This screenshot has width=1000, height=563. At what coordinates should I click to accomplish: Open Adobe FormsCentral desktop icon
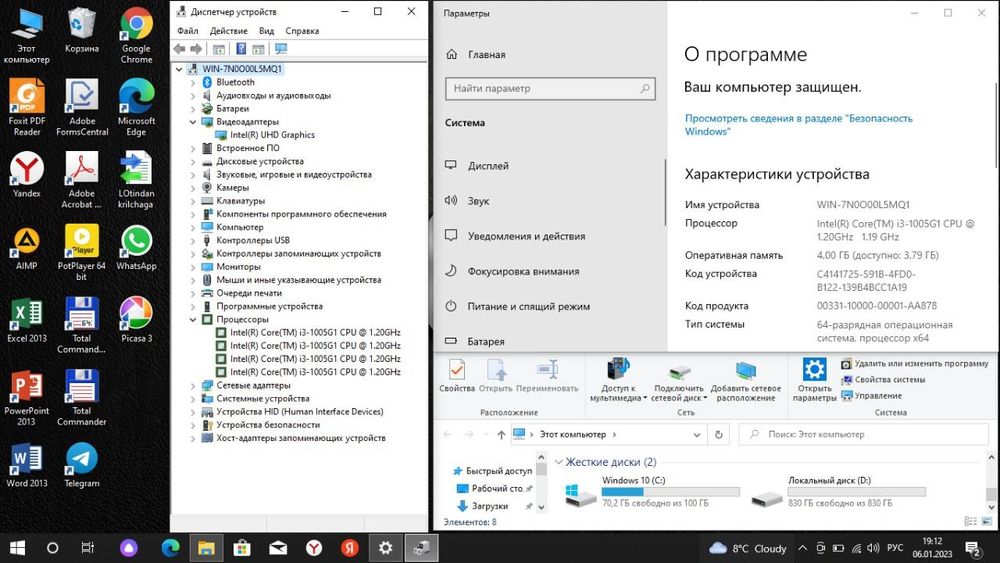coord(82,107)
